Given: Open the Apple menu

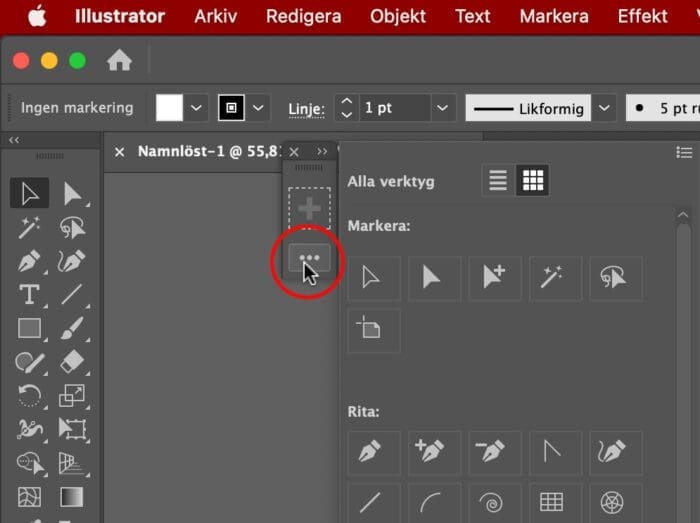Looking at the screenshot, I should pyautogui.click(x=37, y=17).
